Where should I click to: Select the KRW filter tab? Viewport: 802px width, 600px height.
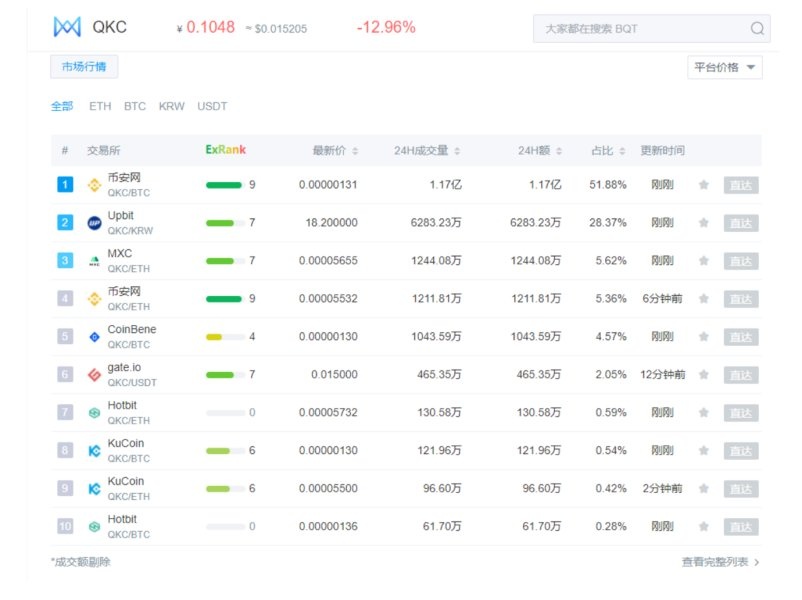click(x=171, y=106)
